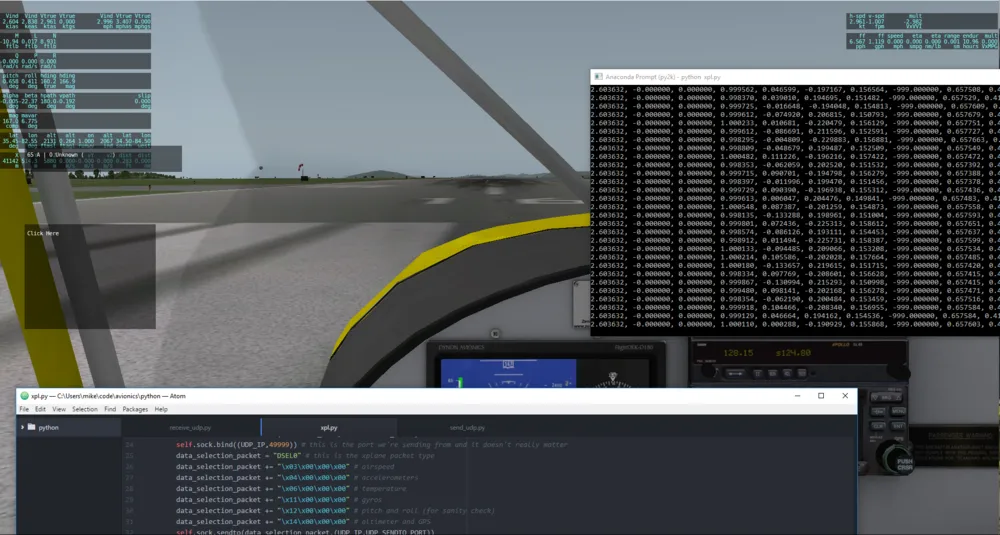
Task: Click the Atom app icon in title bar
Action: click(23, 396)
